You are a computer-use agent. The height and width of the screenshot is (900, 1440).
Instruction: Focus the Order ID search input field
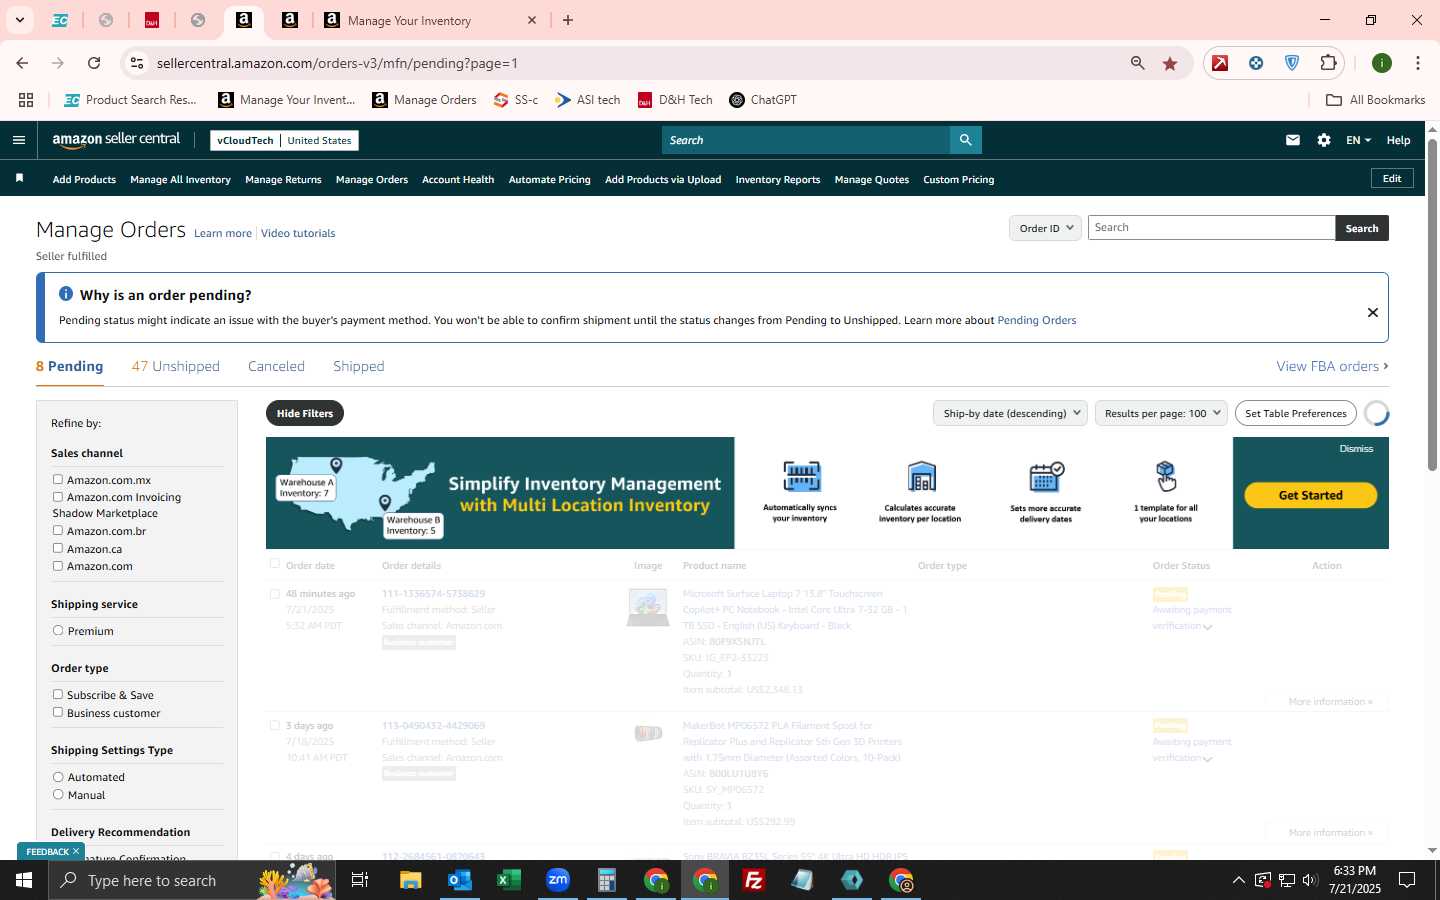click(x=1211, y=228)
